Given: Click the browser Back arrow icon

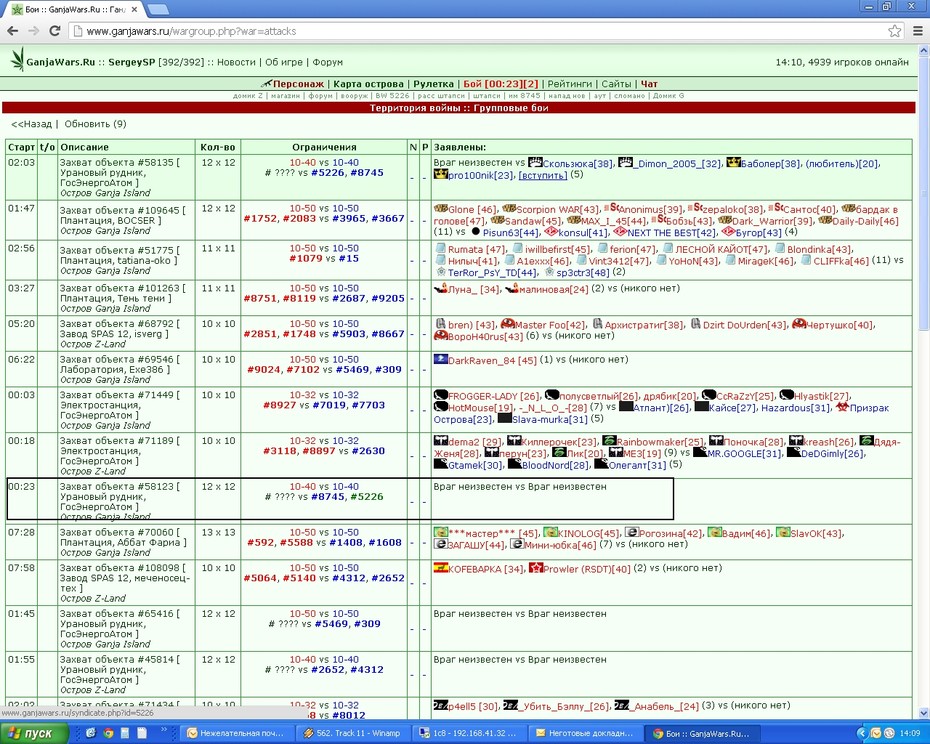Looking at the screenshot, I should 12,31.
